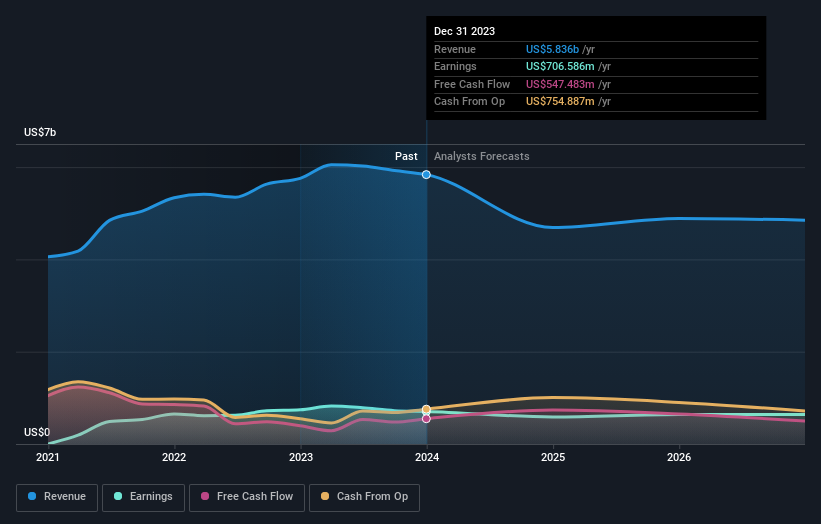Click the 2026 axis label
The width and height of the screenshot is (821, 524).
click(679, 458)
